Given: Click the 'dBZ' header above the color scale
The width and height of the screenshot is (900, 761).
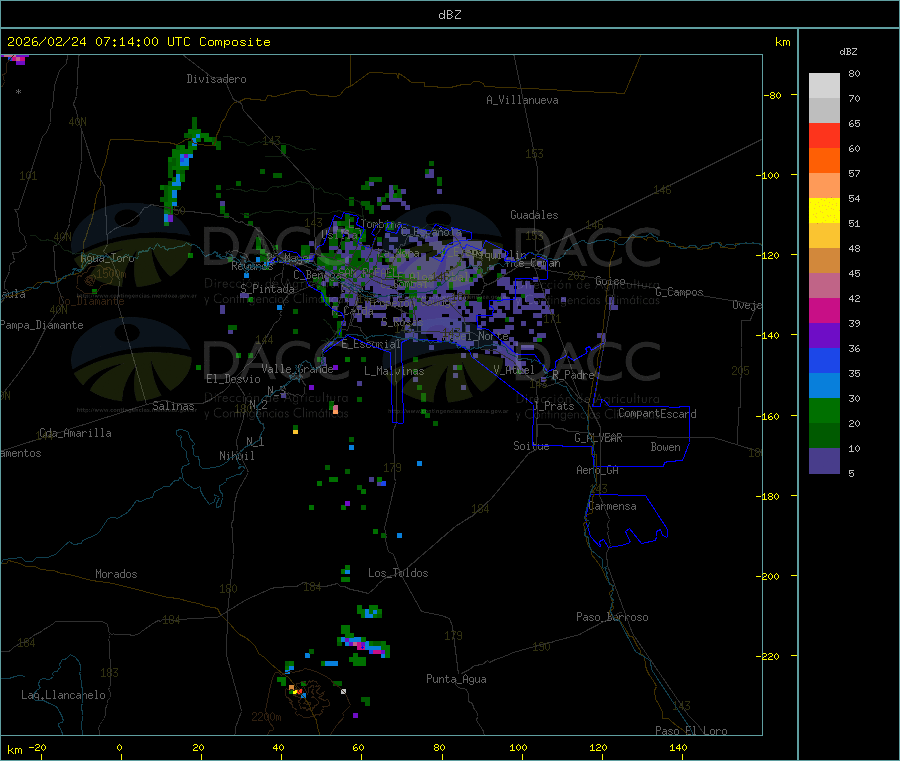Looking at the screenshot, I should [x=848, y=52].
